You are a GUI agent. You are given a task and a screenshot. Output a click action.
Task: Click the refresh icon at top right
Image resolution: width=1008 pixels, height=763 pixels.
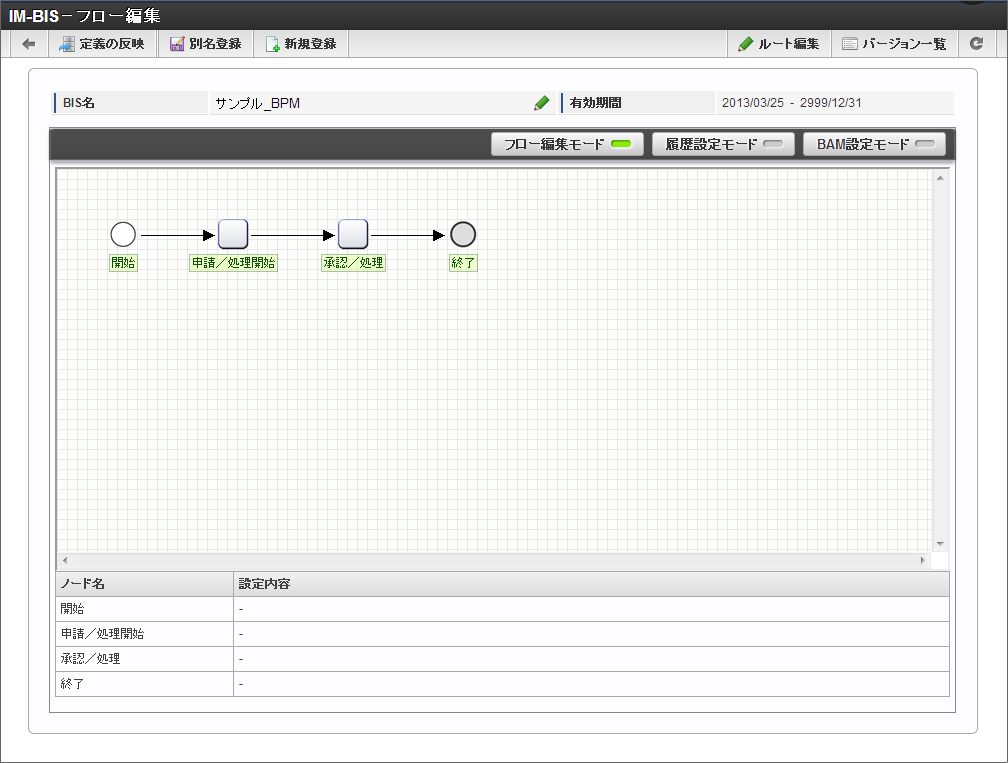[976, 44]
